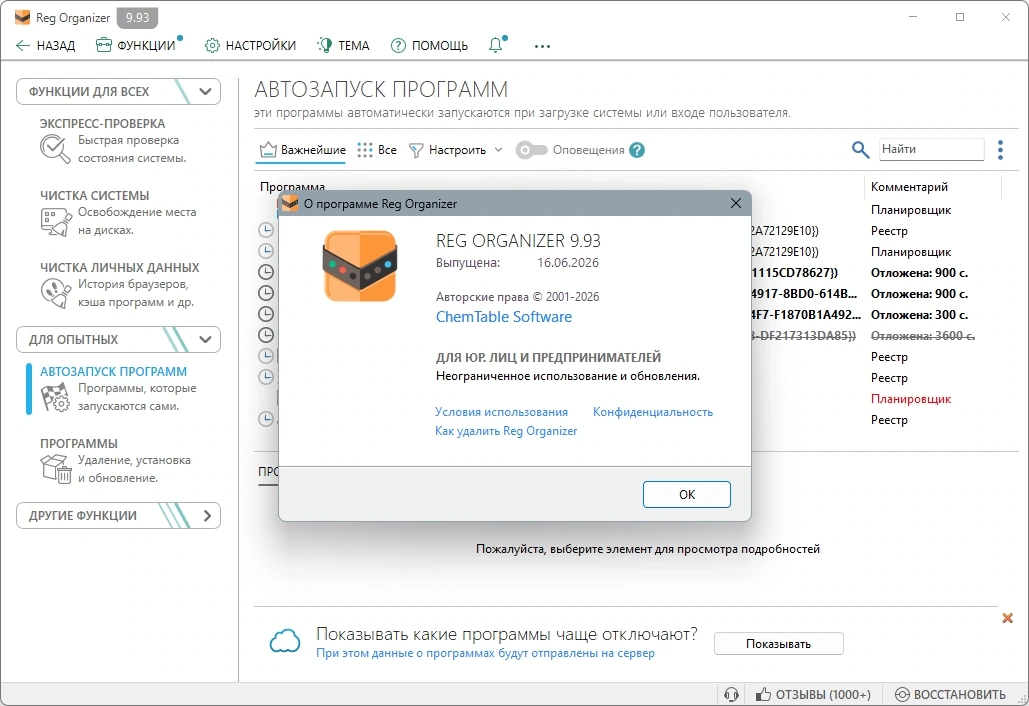The height and width of the screenshot is (706, 1029).
Task: Expand the ДРУГИЕ ФУНКЦИИ section
Action: 118,515
